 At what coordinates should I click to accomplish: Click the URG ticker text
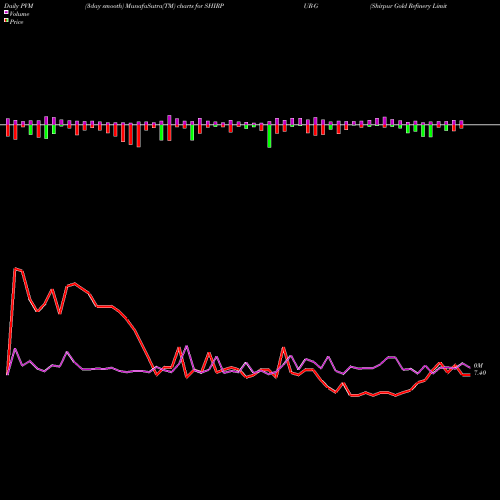pos(311,6)
